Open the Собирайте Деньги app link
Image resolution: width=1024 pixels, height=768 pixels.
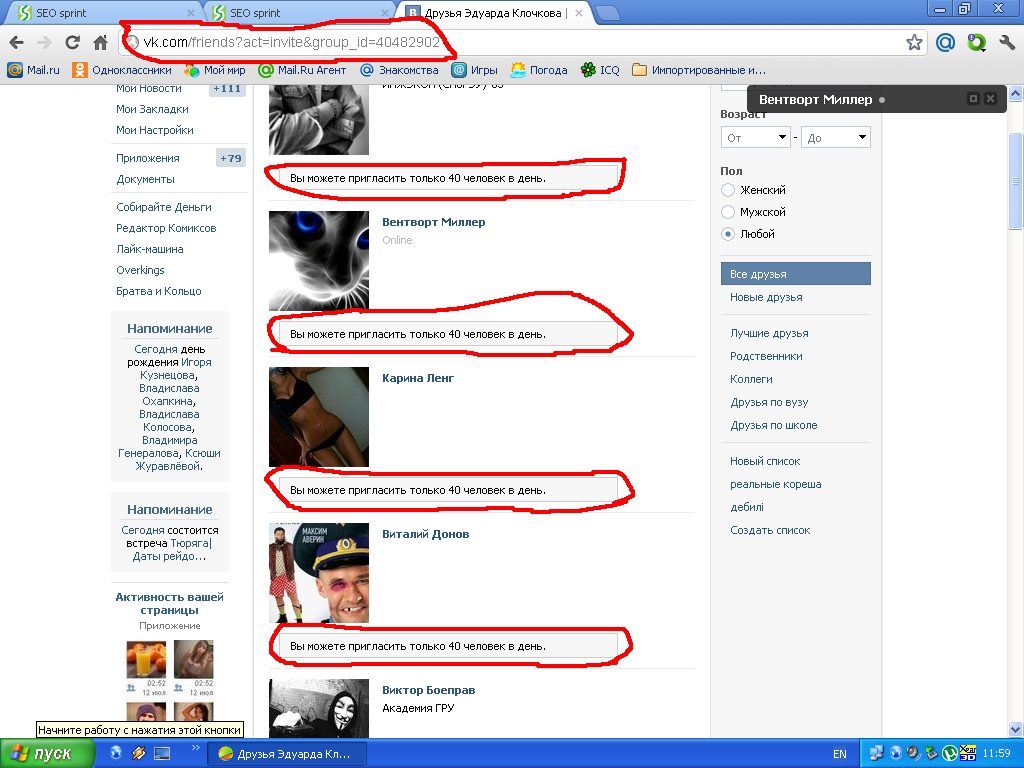164,207
